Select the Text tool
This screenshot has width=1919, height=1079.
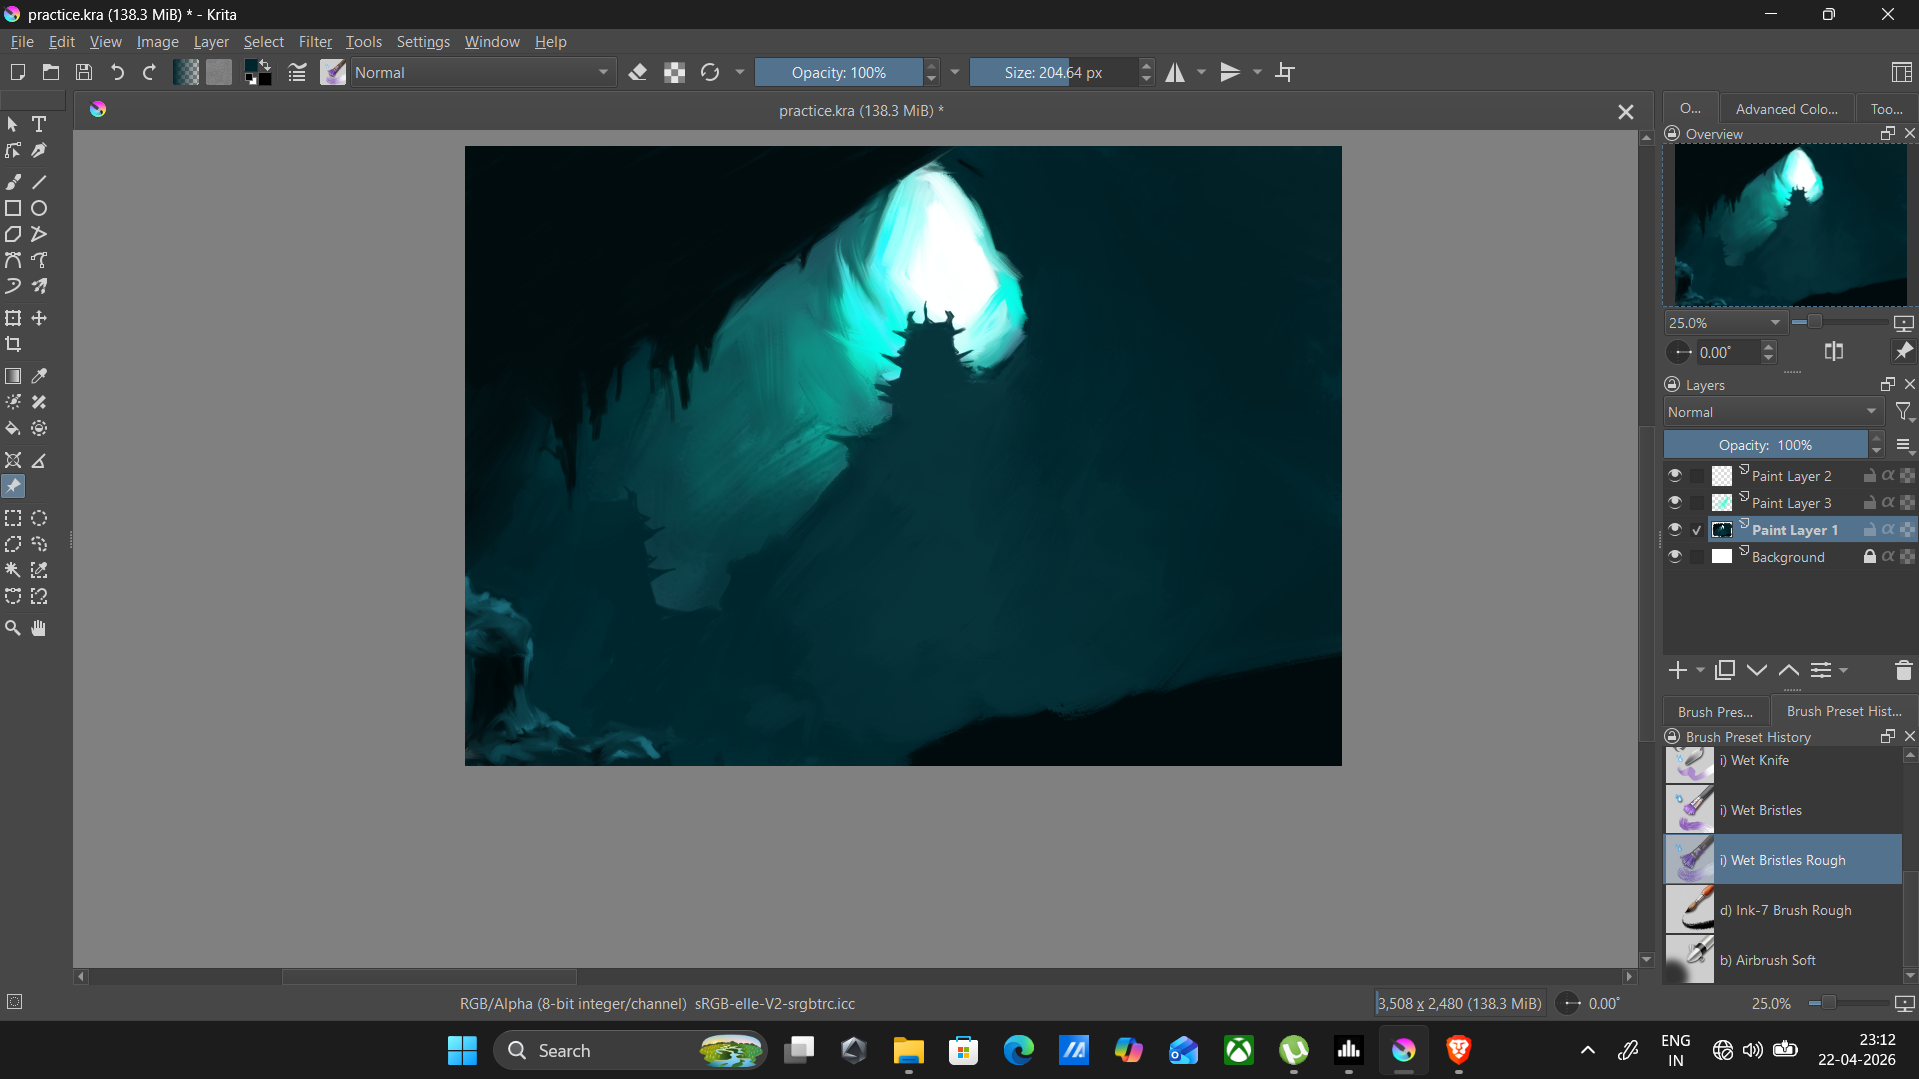[x=39, y=124]
